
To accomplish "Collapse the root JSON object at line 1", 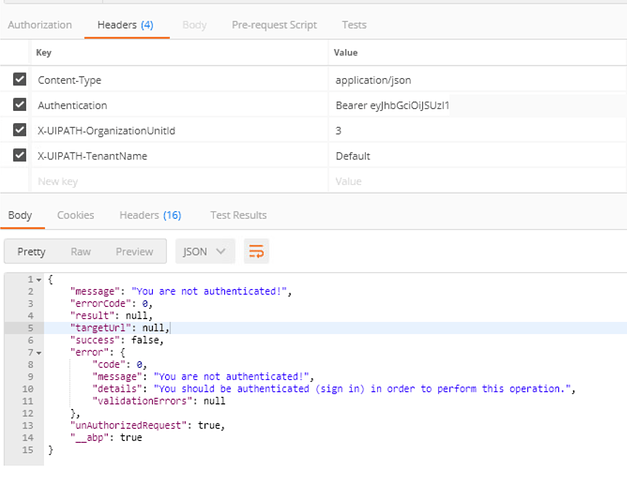I will click(38, 279).
